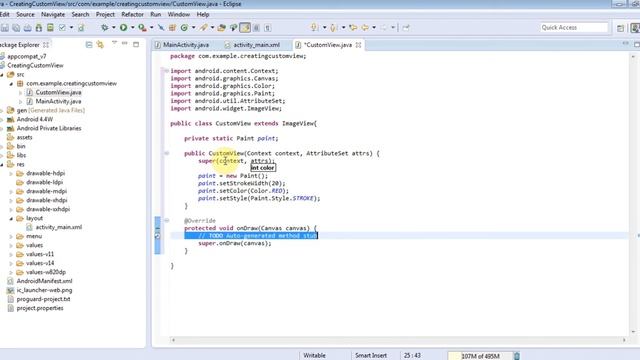
Task: Click the Open Type icon
Action: click(222, 28)
